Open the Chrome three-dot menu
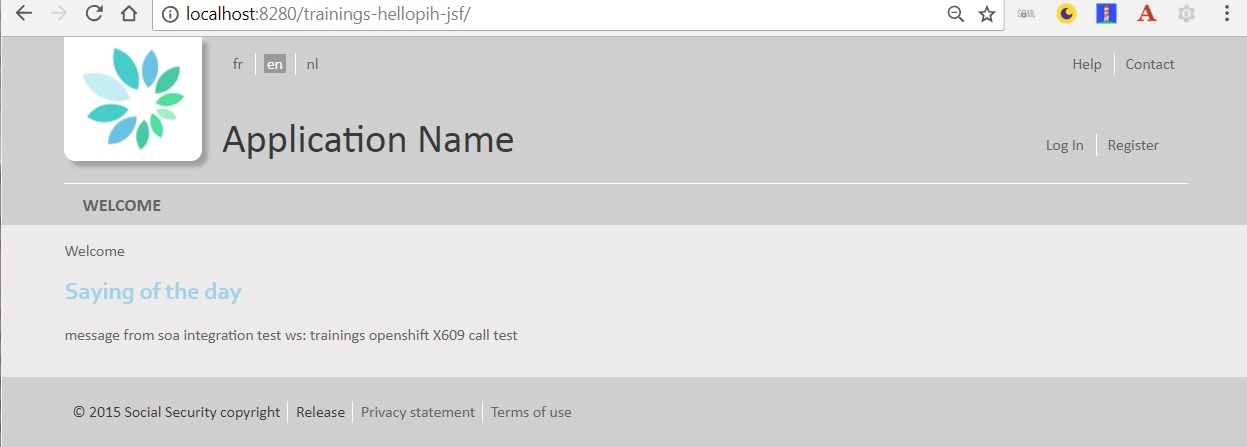Screen dimensions: 1247x447 (1227, 14)
